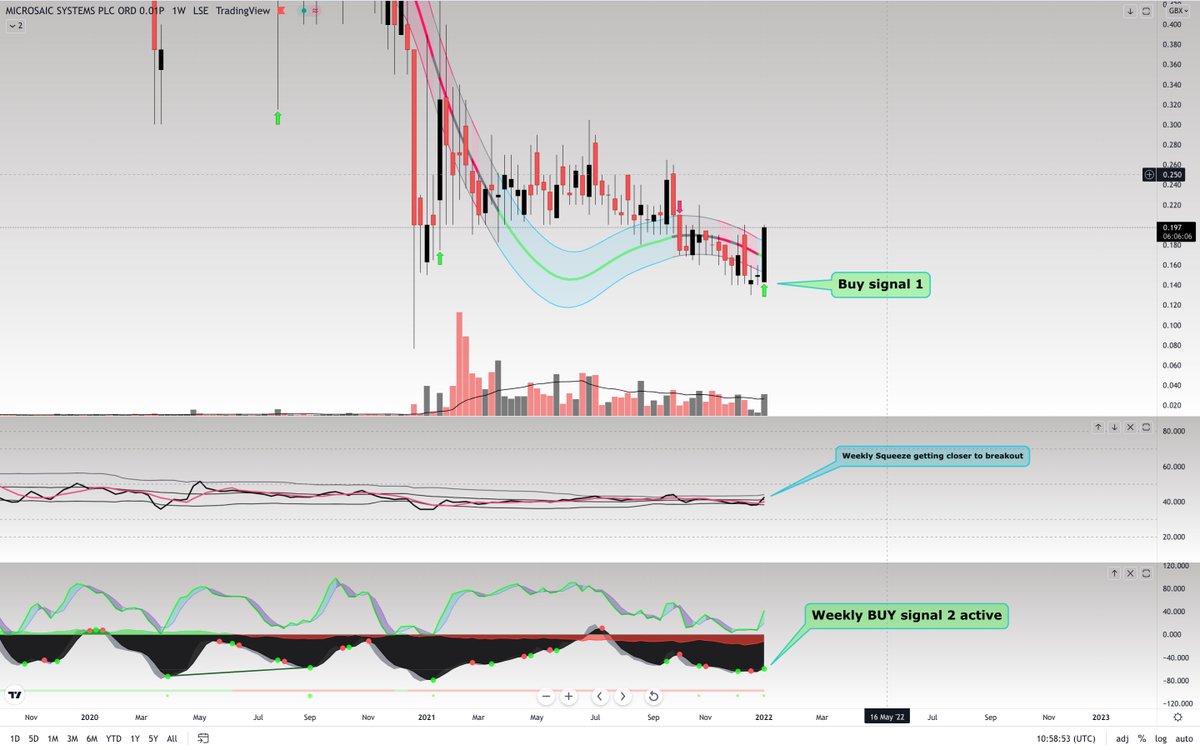Select the 1Y date range
Image resolution: width=1200 pixels, height=750 pixels.
click(x=134, y=739)
